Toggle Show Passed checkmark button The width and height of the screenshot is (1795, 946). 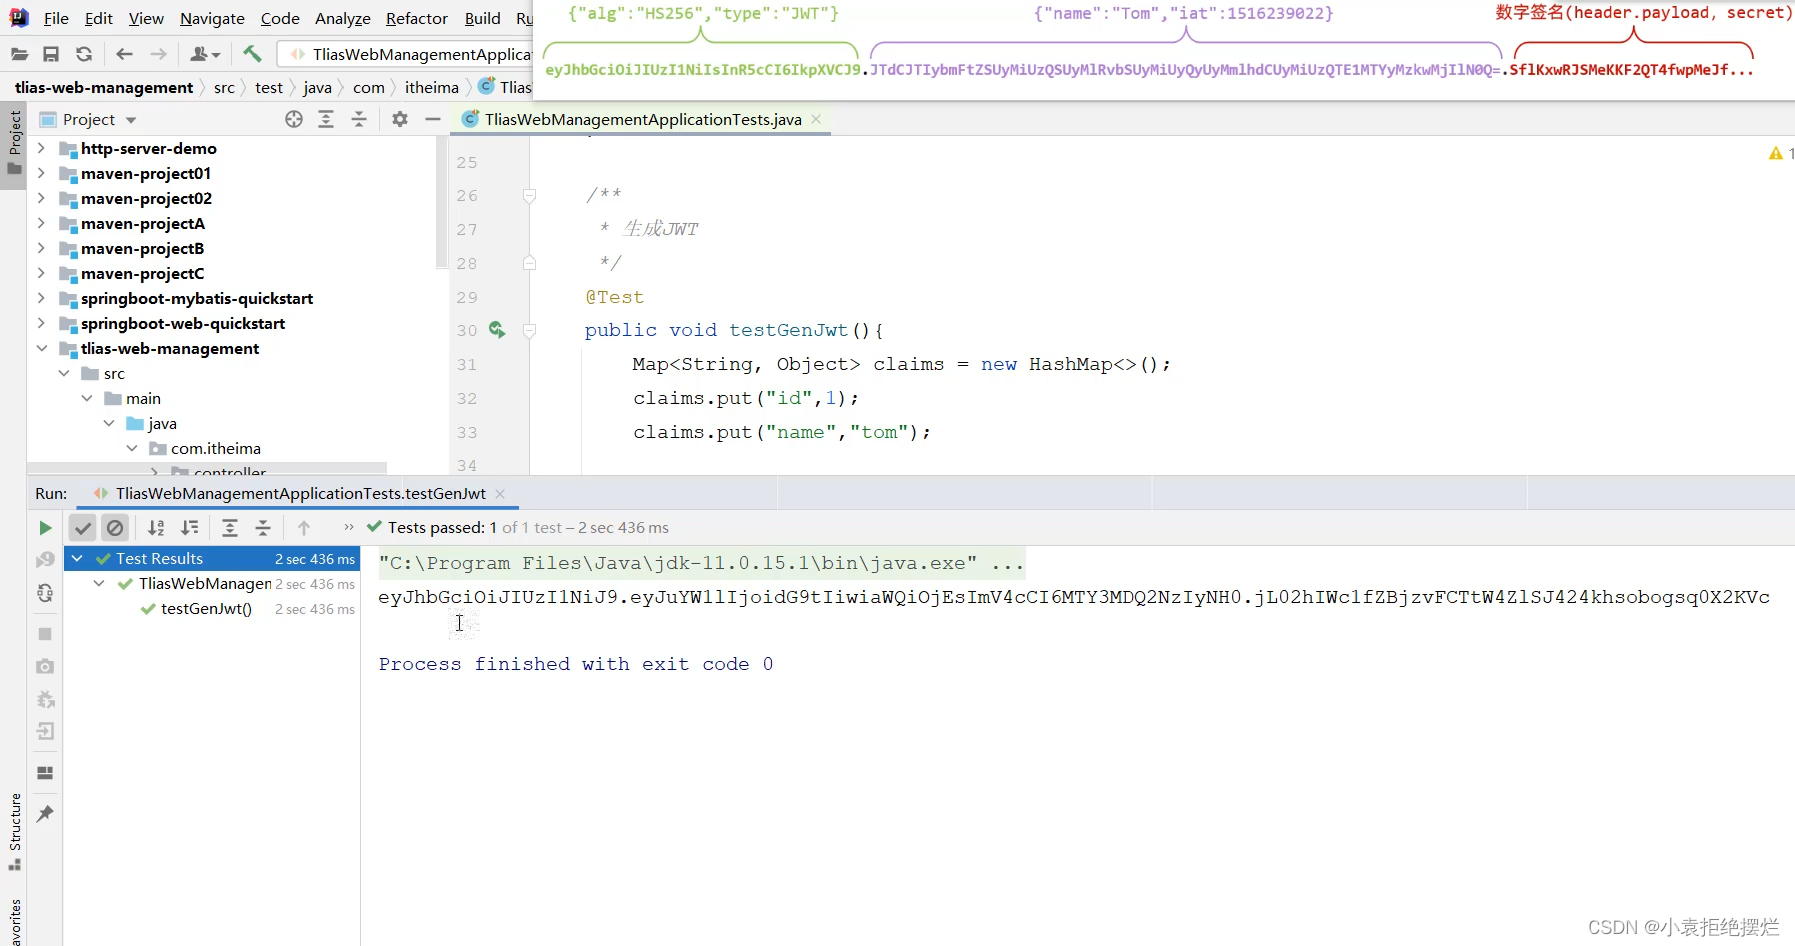coord(83,528)
